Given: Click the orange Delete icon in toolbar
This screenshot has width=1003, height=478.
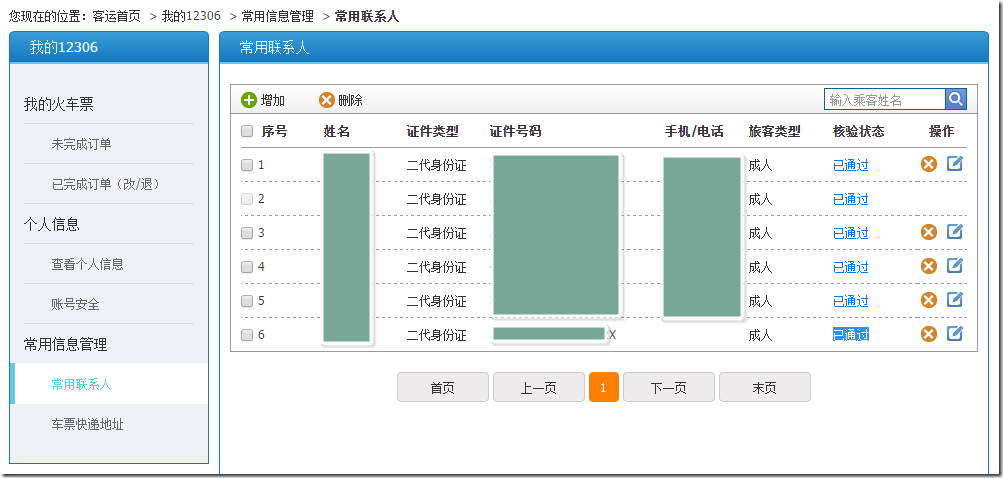Looking at the screenshot, I should [x=327, y=100].
